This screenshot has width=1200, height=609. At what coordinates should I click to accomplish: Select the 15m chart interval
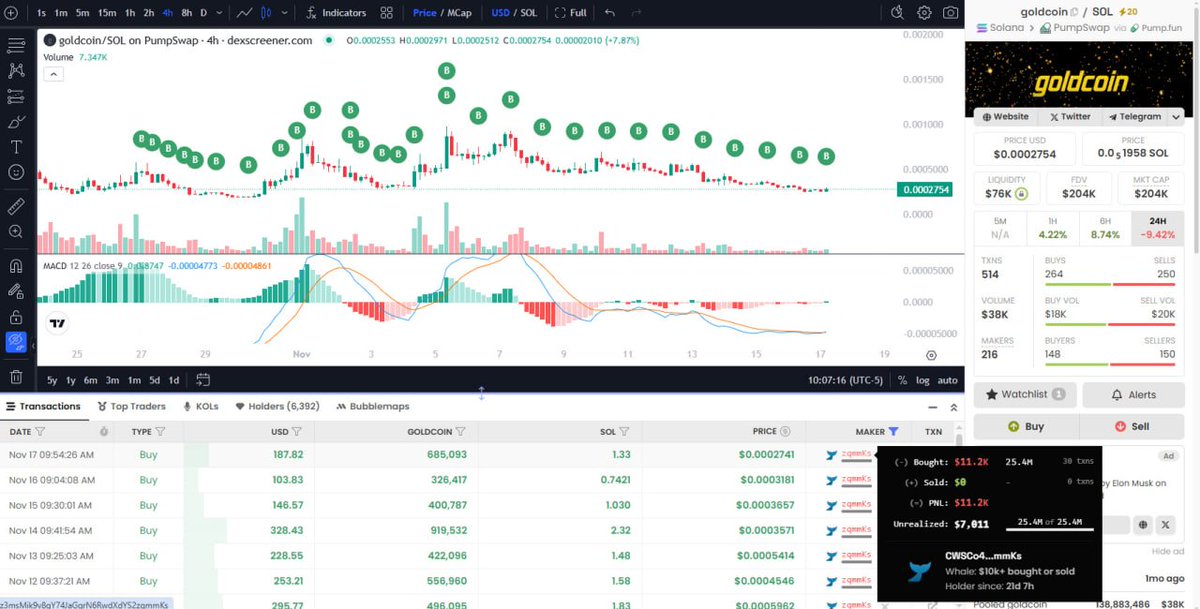coord(107,13)
